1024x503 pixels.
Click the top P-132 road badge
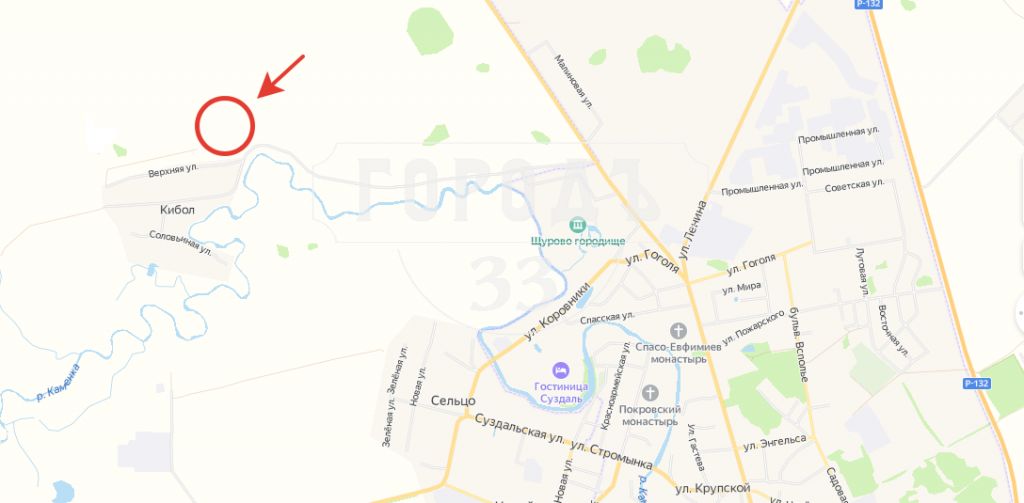869,4
